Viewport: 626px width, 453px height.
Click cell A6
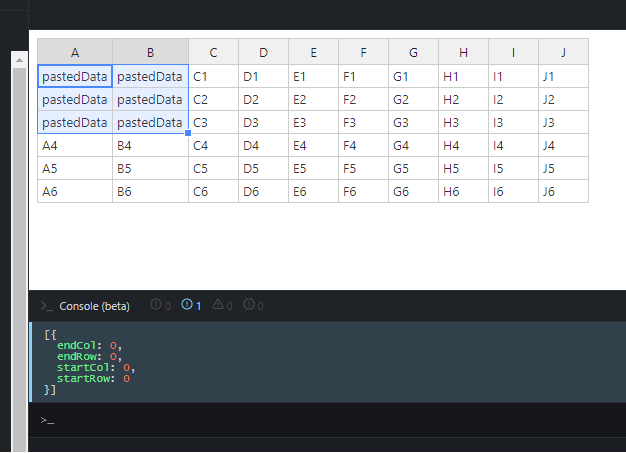tap(75, 192)
